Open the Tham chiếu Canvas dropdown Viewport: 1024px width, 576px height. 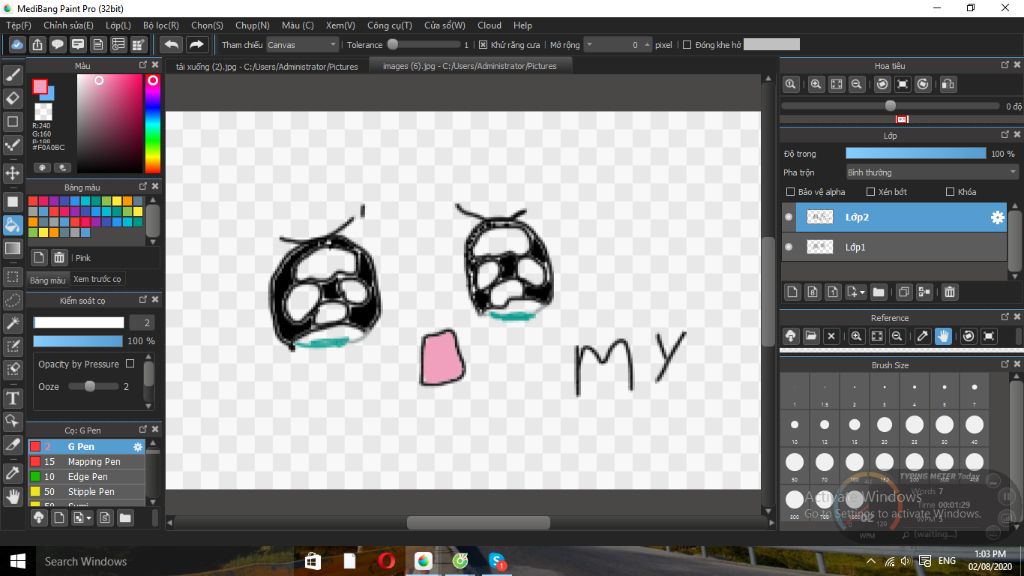coord(302,45)
